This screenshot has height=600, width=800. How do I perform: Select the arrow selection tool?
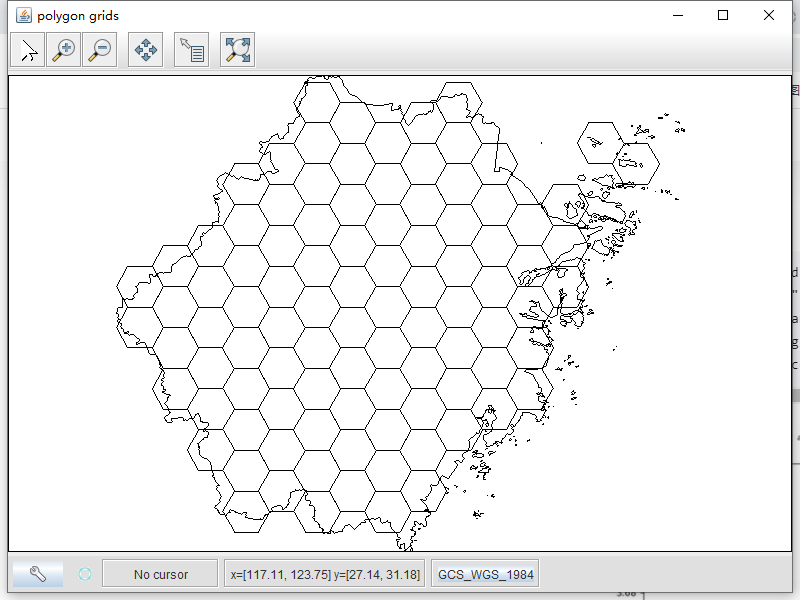click(26, 49)
